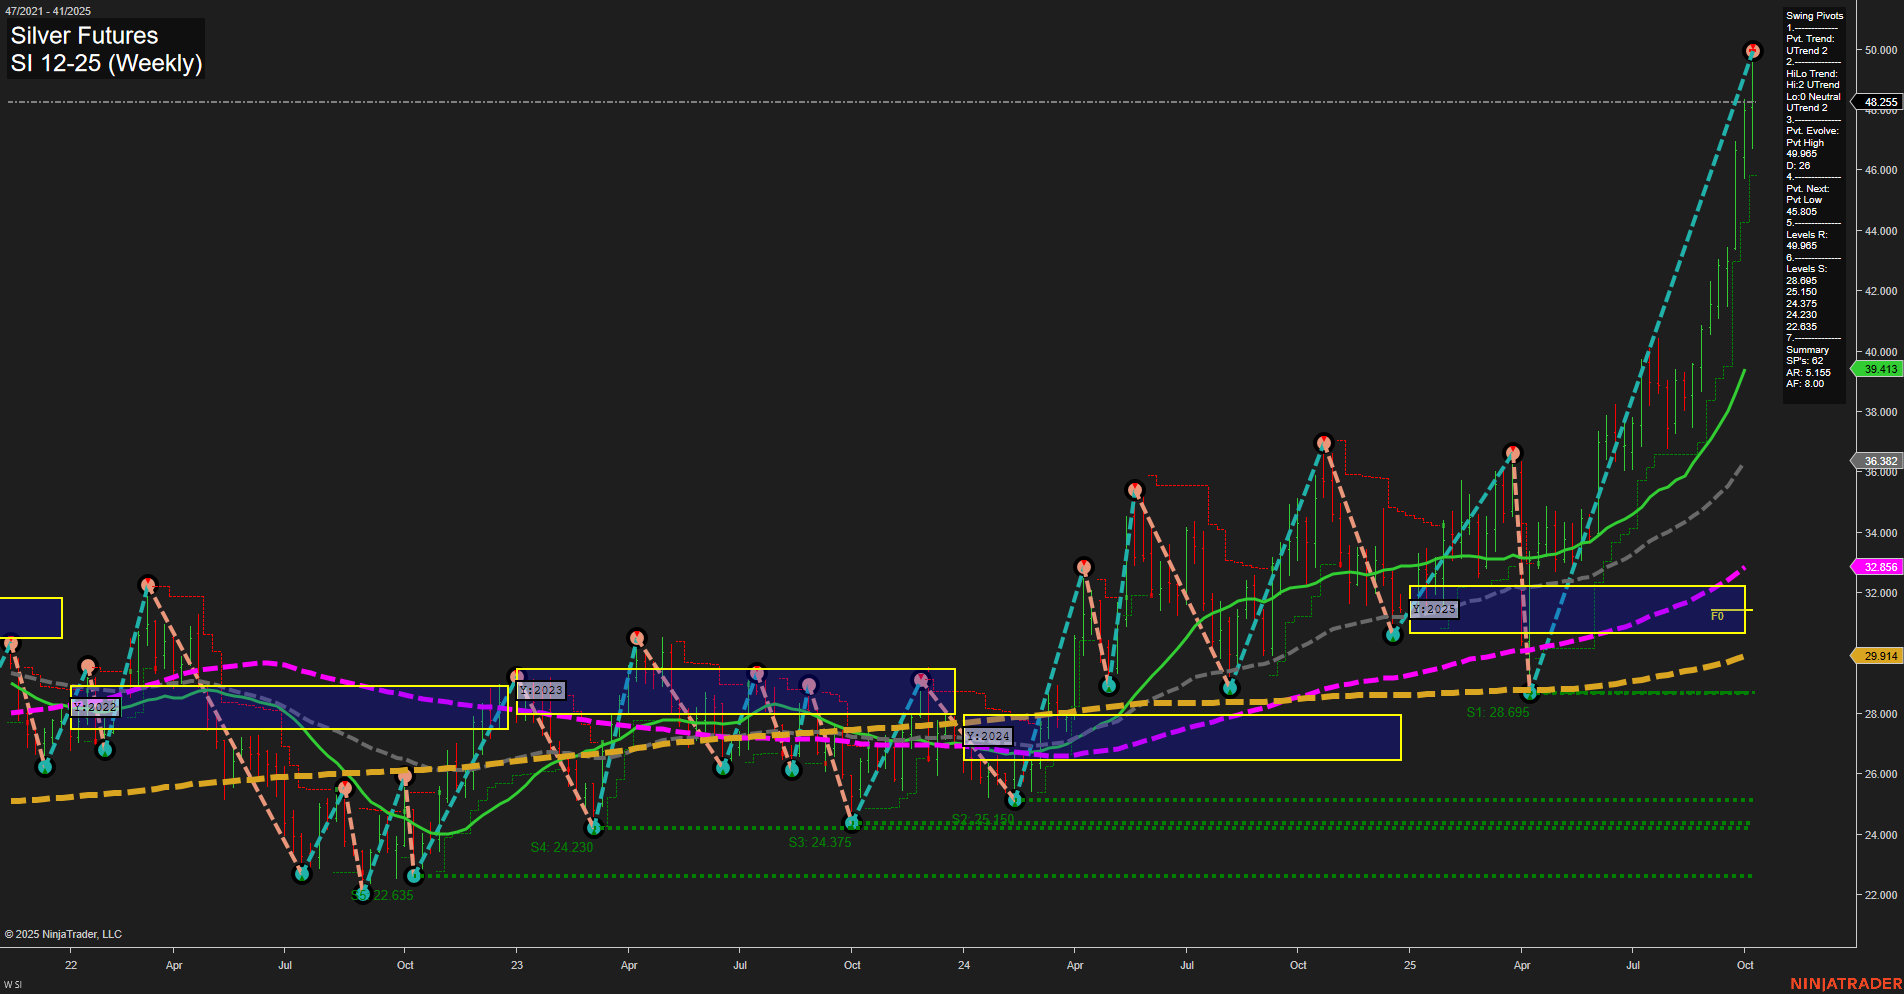The image size is (1904, 994).
Task: Select the green 39.413 price tag
Action: 1877,368
